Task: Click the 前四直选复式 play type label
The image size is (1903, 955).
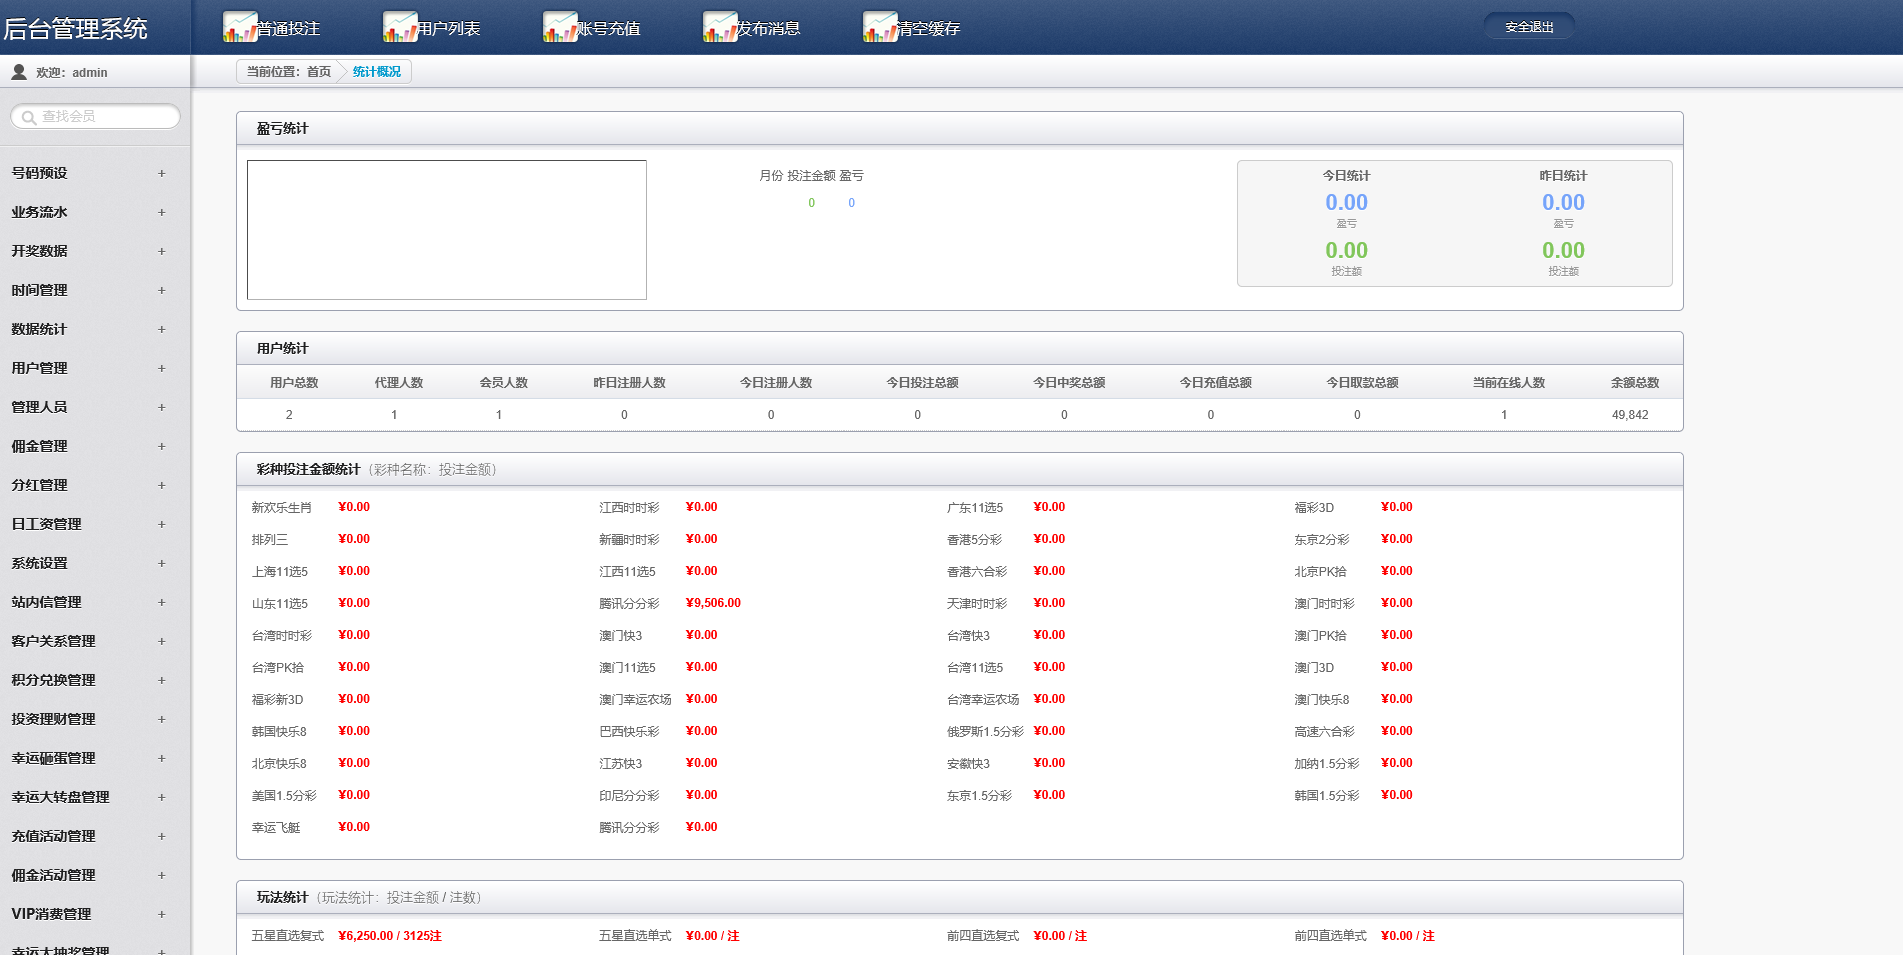Action: 983,936
